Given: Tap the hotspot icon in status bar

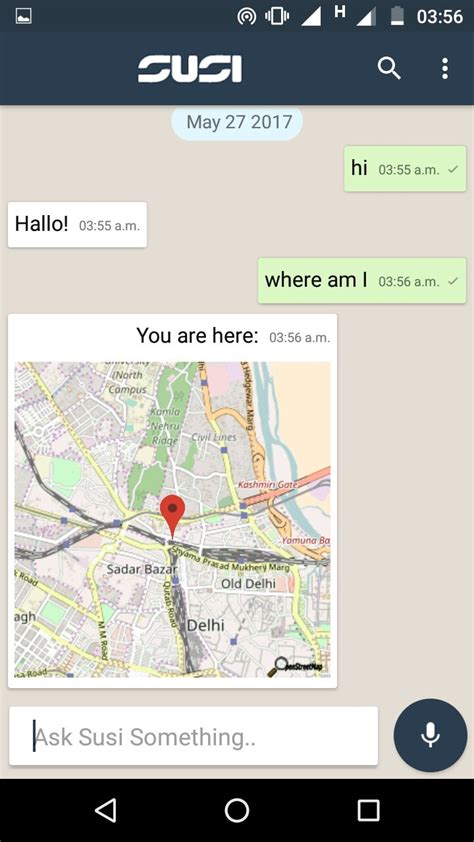Looking at the screenshot, I should (246, 17).
